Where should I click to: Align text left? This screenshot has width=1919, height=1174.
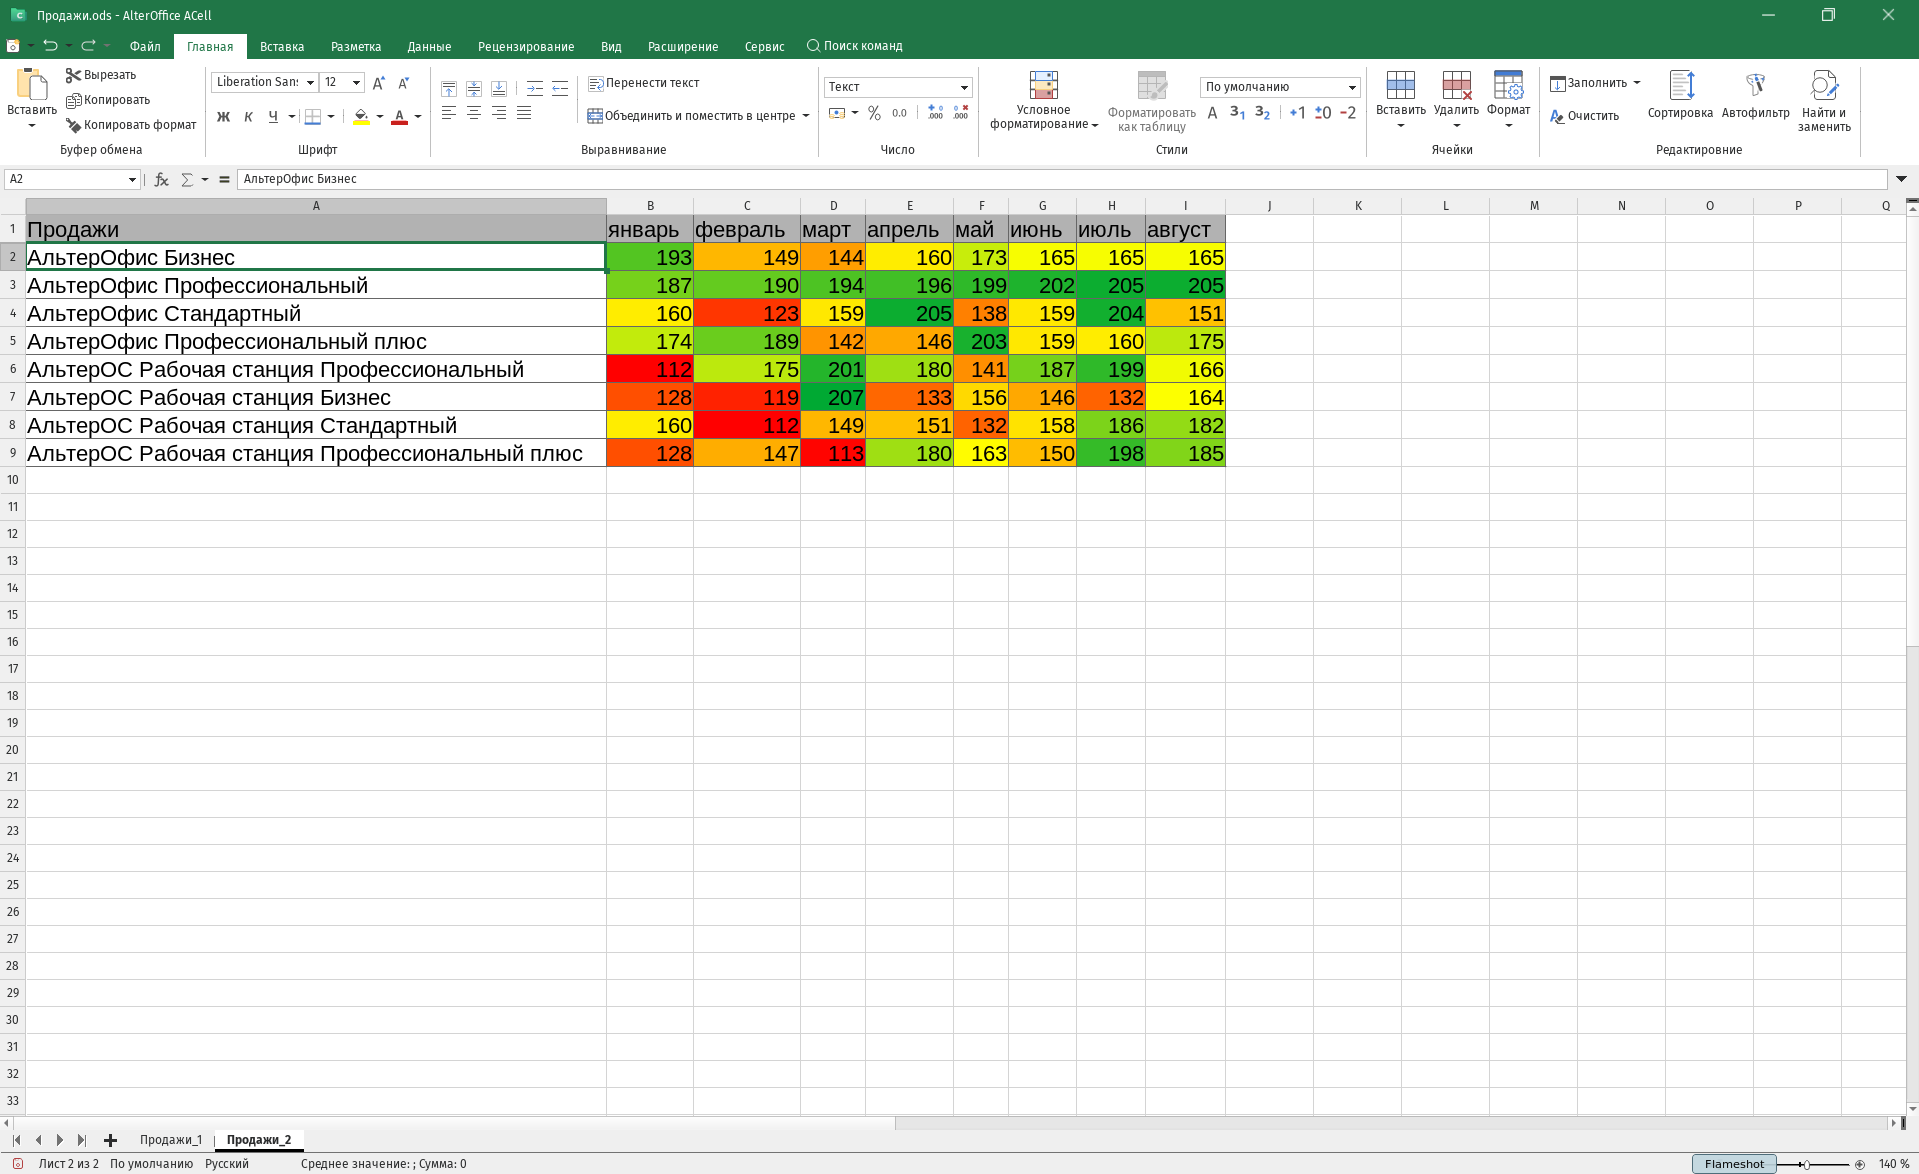pos(449,113)
